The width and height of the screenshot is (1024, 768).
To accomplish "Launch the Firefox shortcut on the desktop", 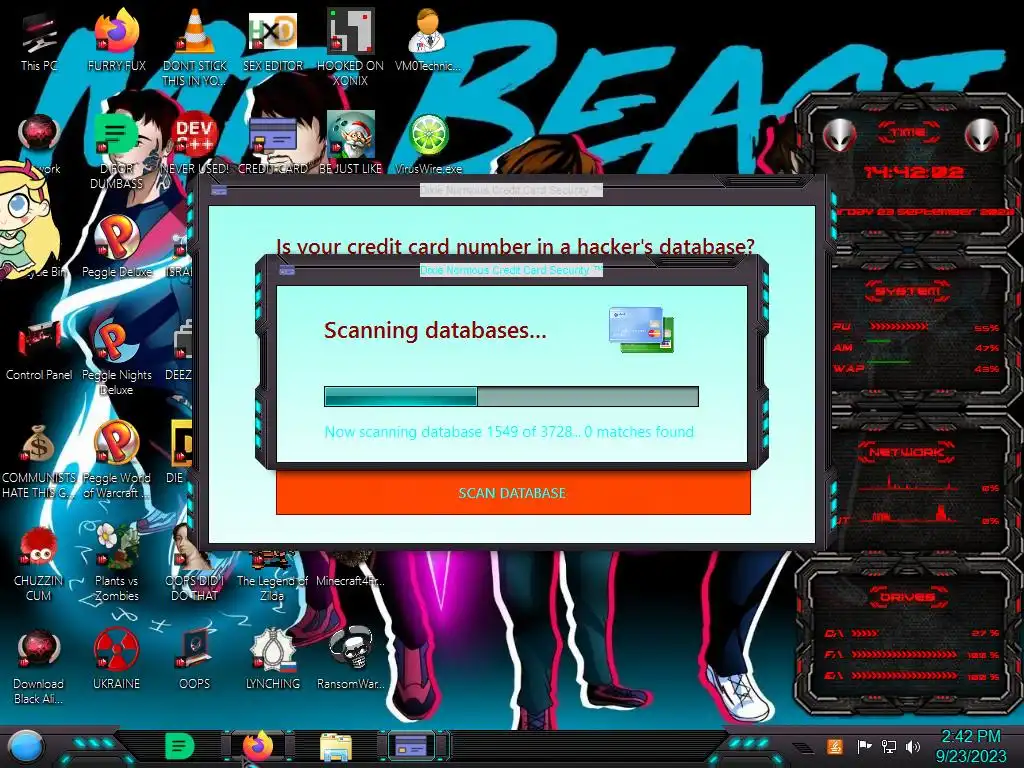I will coord(116,40).
